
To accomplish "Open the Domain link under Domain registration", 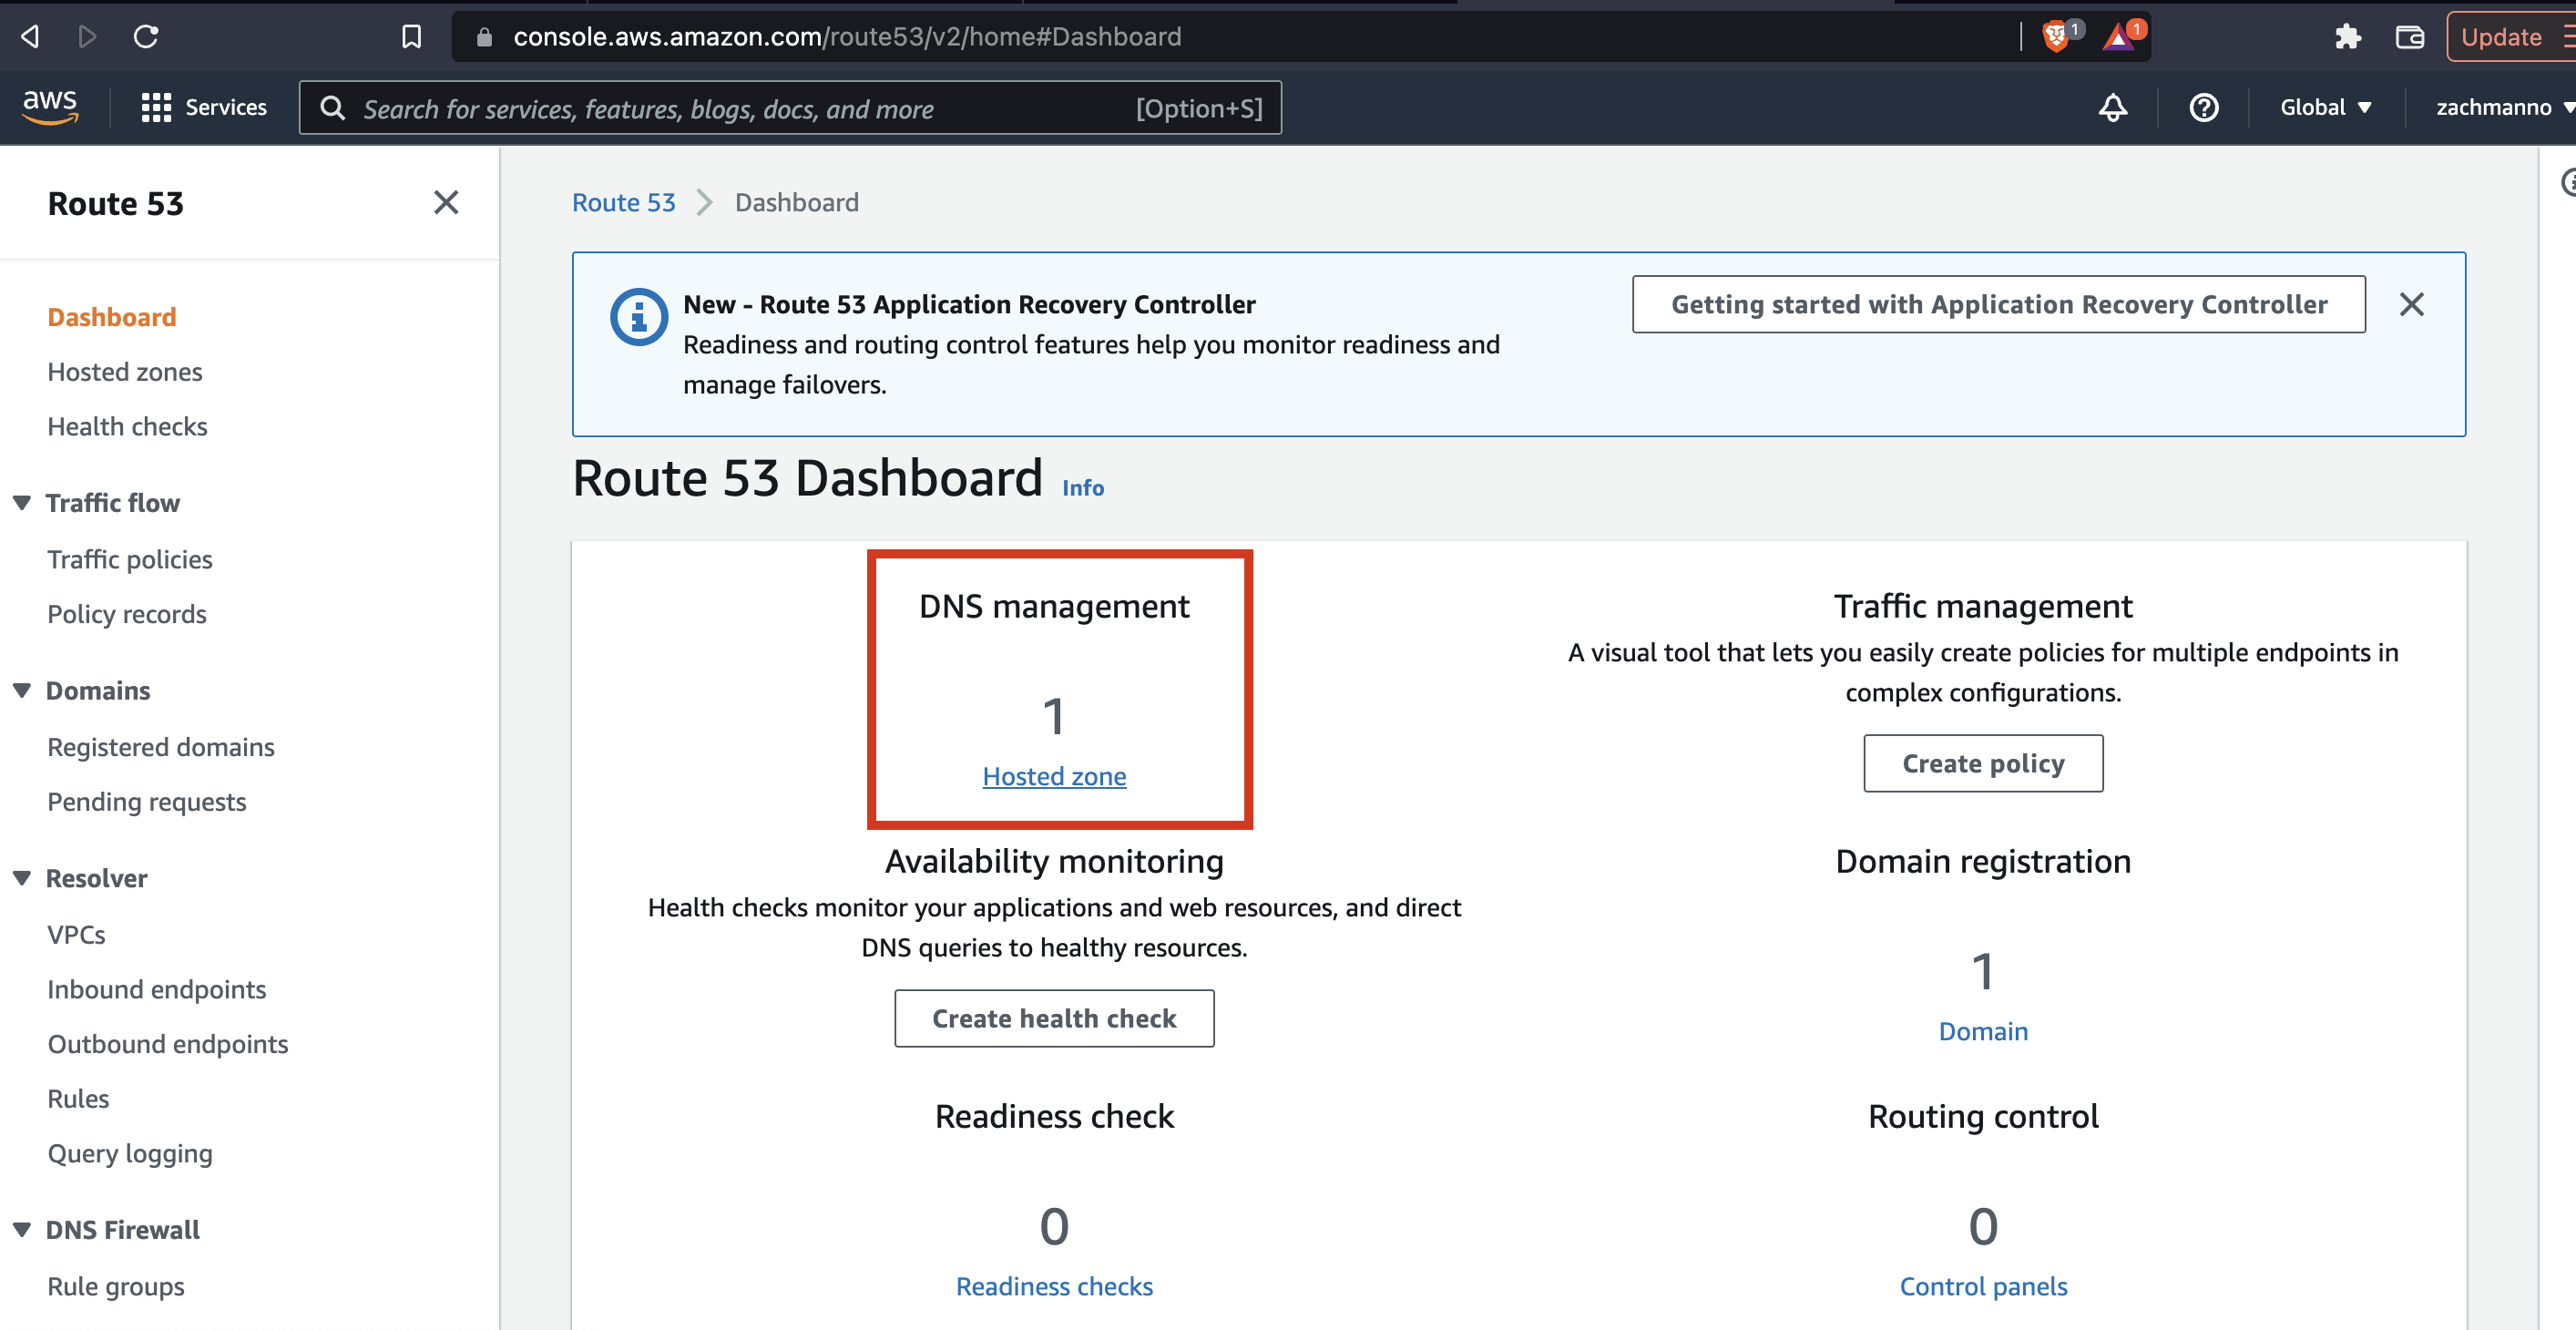I will click(1983, 1031).
